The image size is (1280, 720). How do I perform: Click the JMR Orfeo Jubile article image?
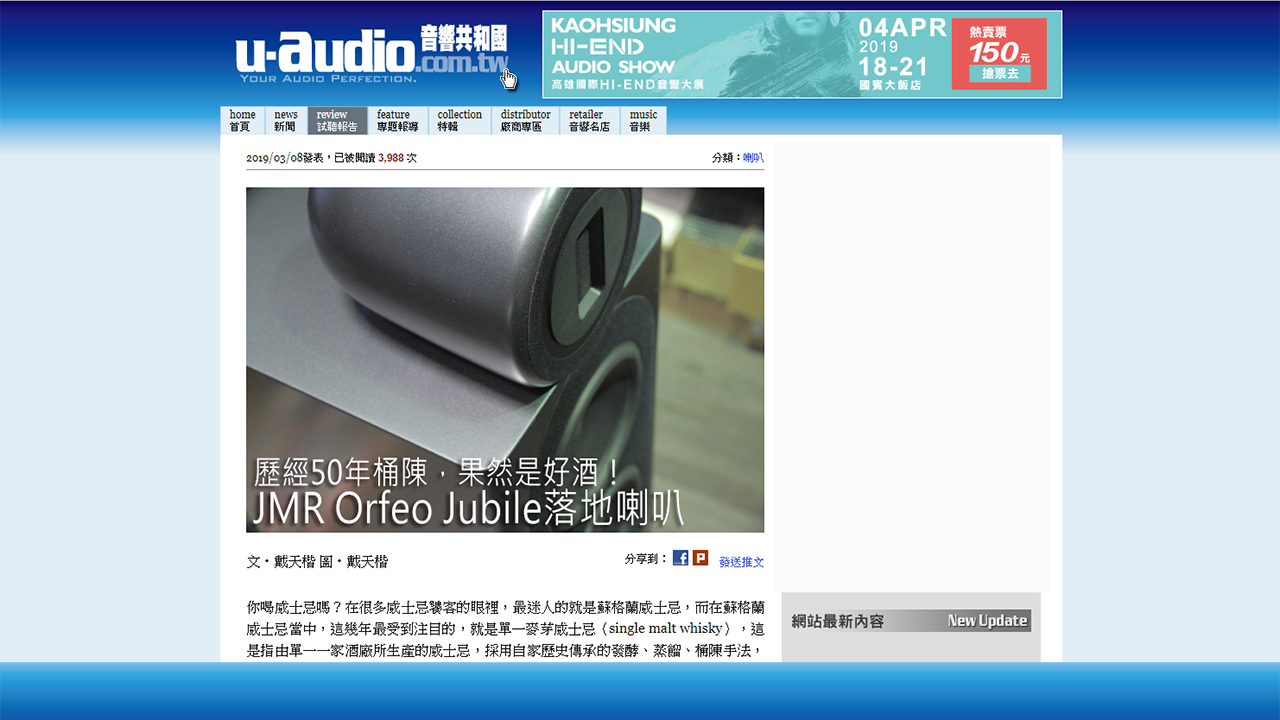coord(505,360)
